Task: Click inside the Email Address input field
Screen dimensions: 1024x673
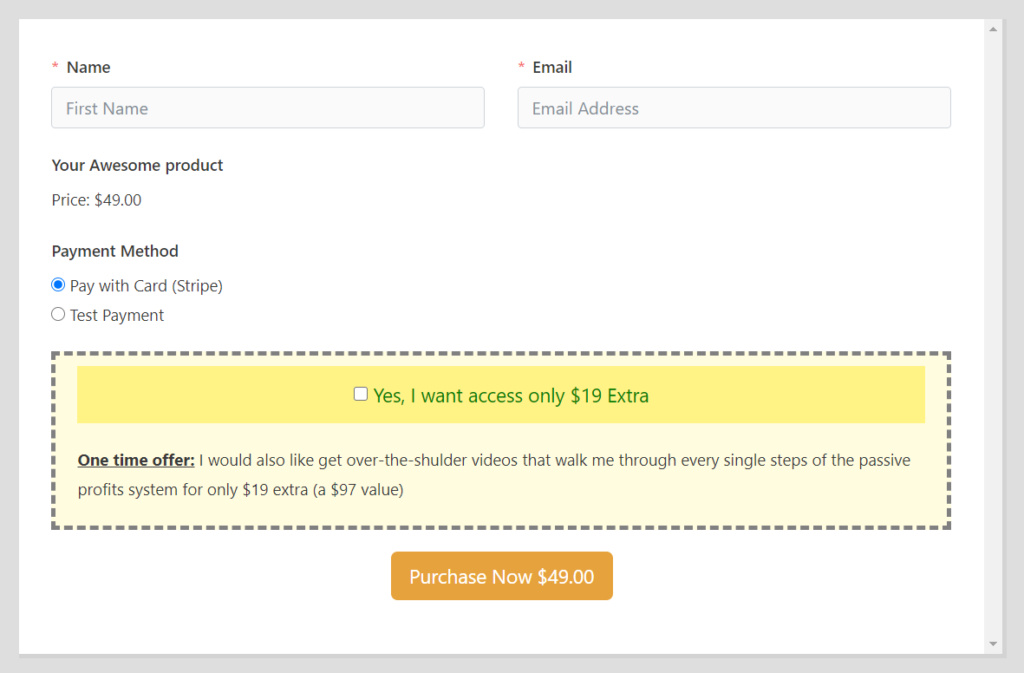Action: pos(733,107)
